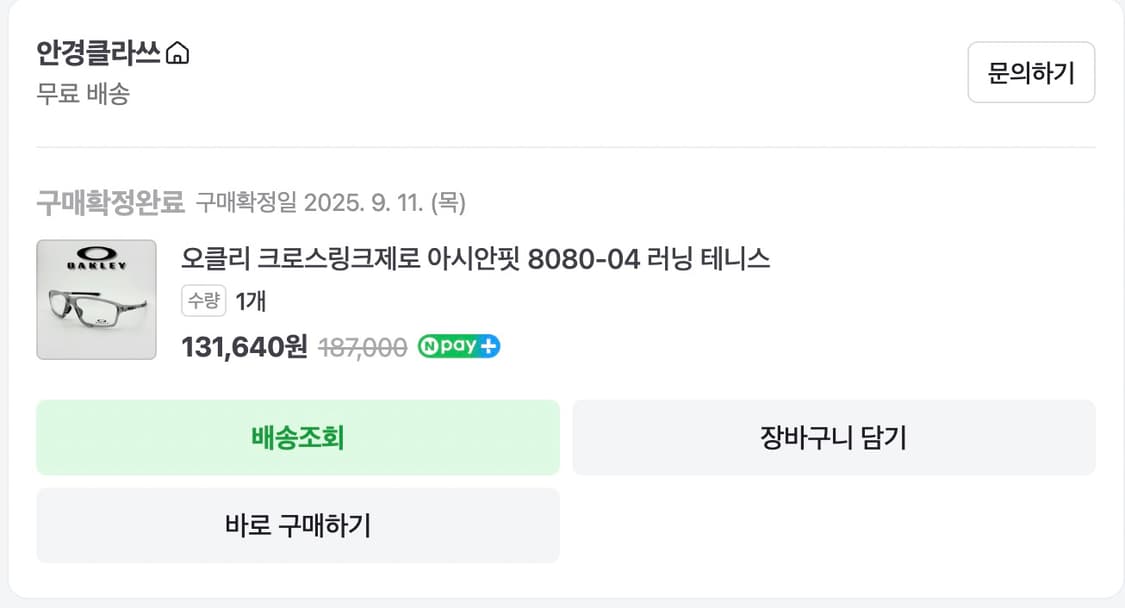Open the product thumbnail image

click(96, 299)
